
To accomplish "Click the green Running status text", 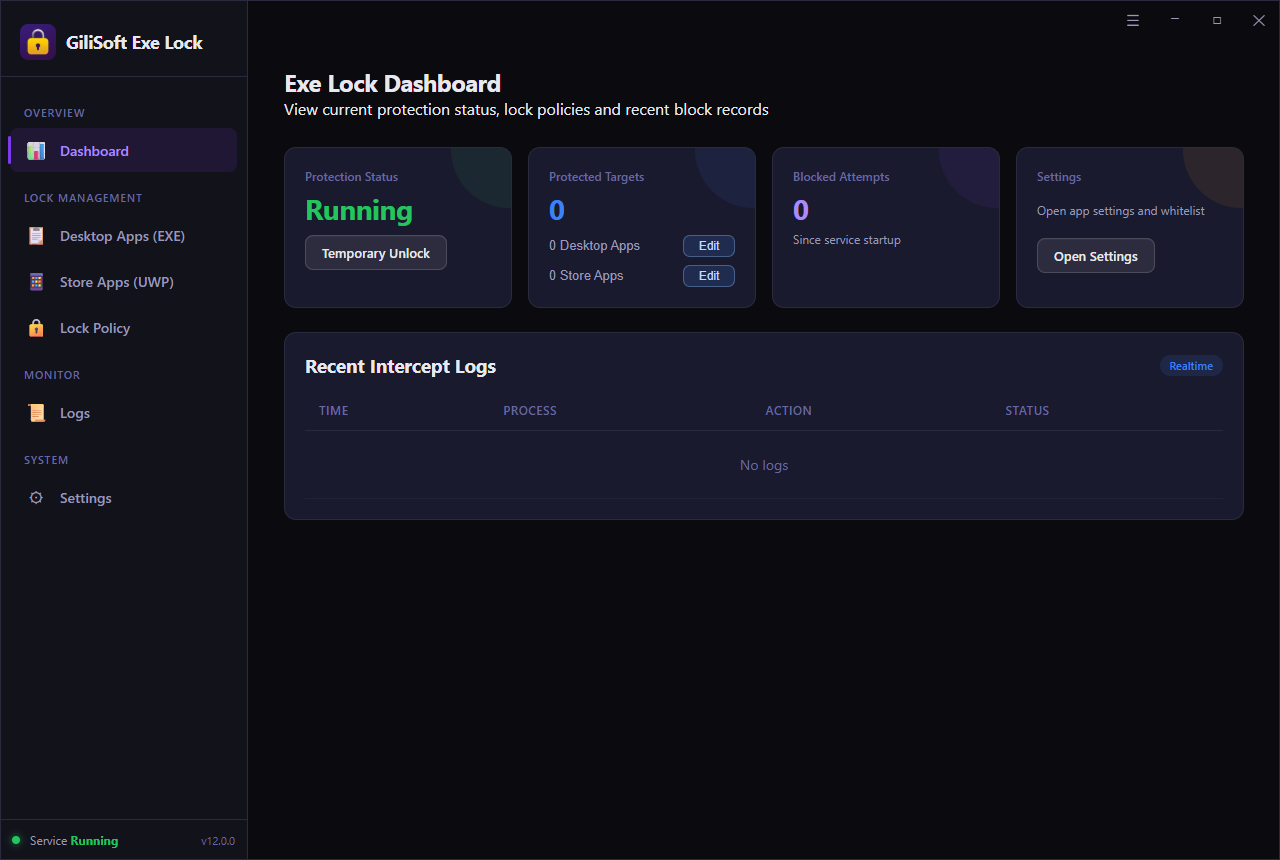I will 359,211.
